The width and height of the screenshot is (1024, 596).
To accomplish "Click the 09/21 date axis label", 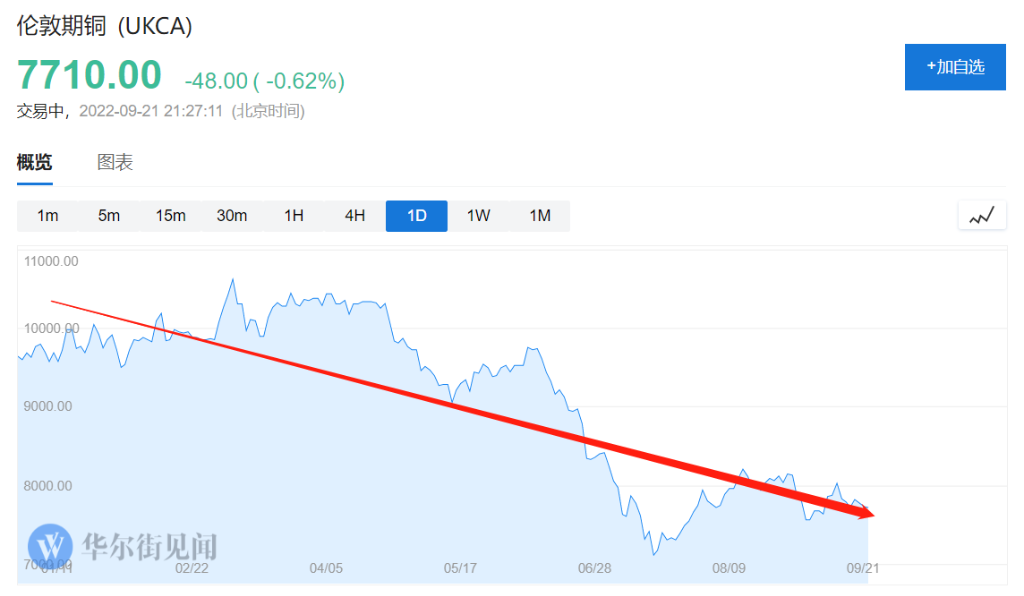I will coord(863,568).
